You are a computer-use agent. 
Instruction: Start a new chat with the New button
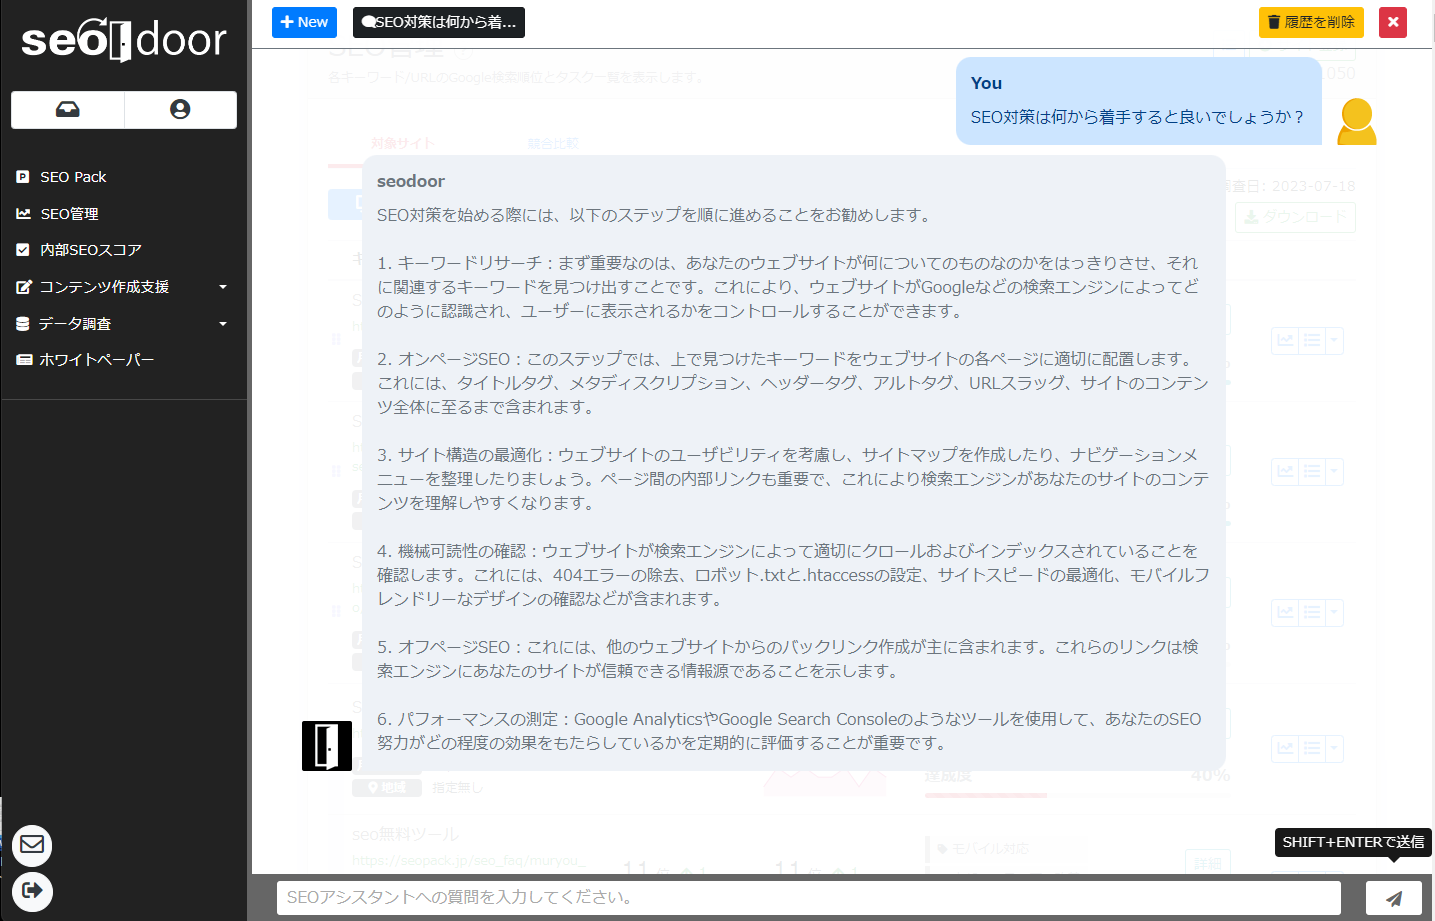pyautogui.click(x=304, y=22)
